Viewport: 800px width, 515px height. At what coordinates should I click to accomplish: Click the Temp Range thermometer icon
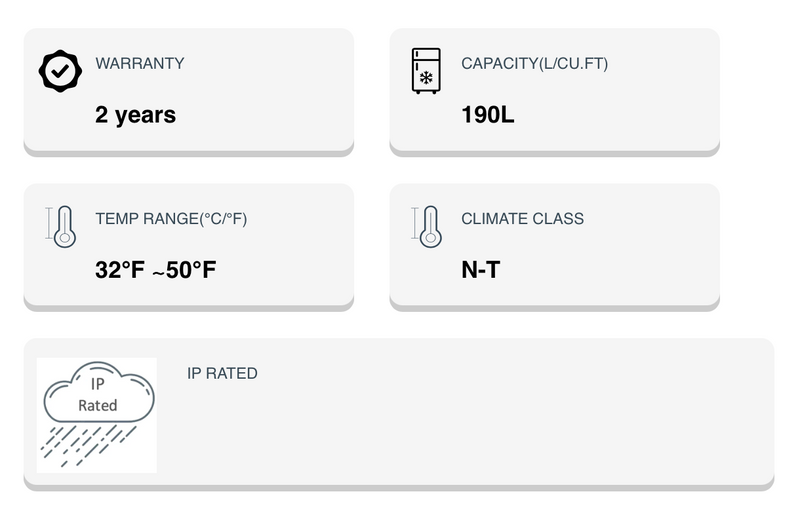(x=63, y=226)
